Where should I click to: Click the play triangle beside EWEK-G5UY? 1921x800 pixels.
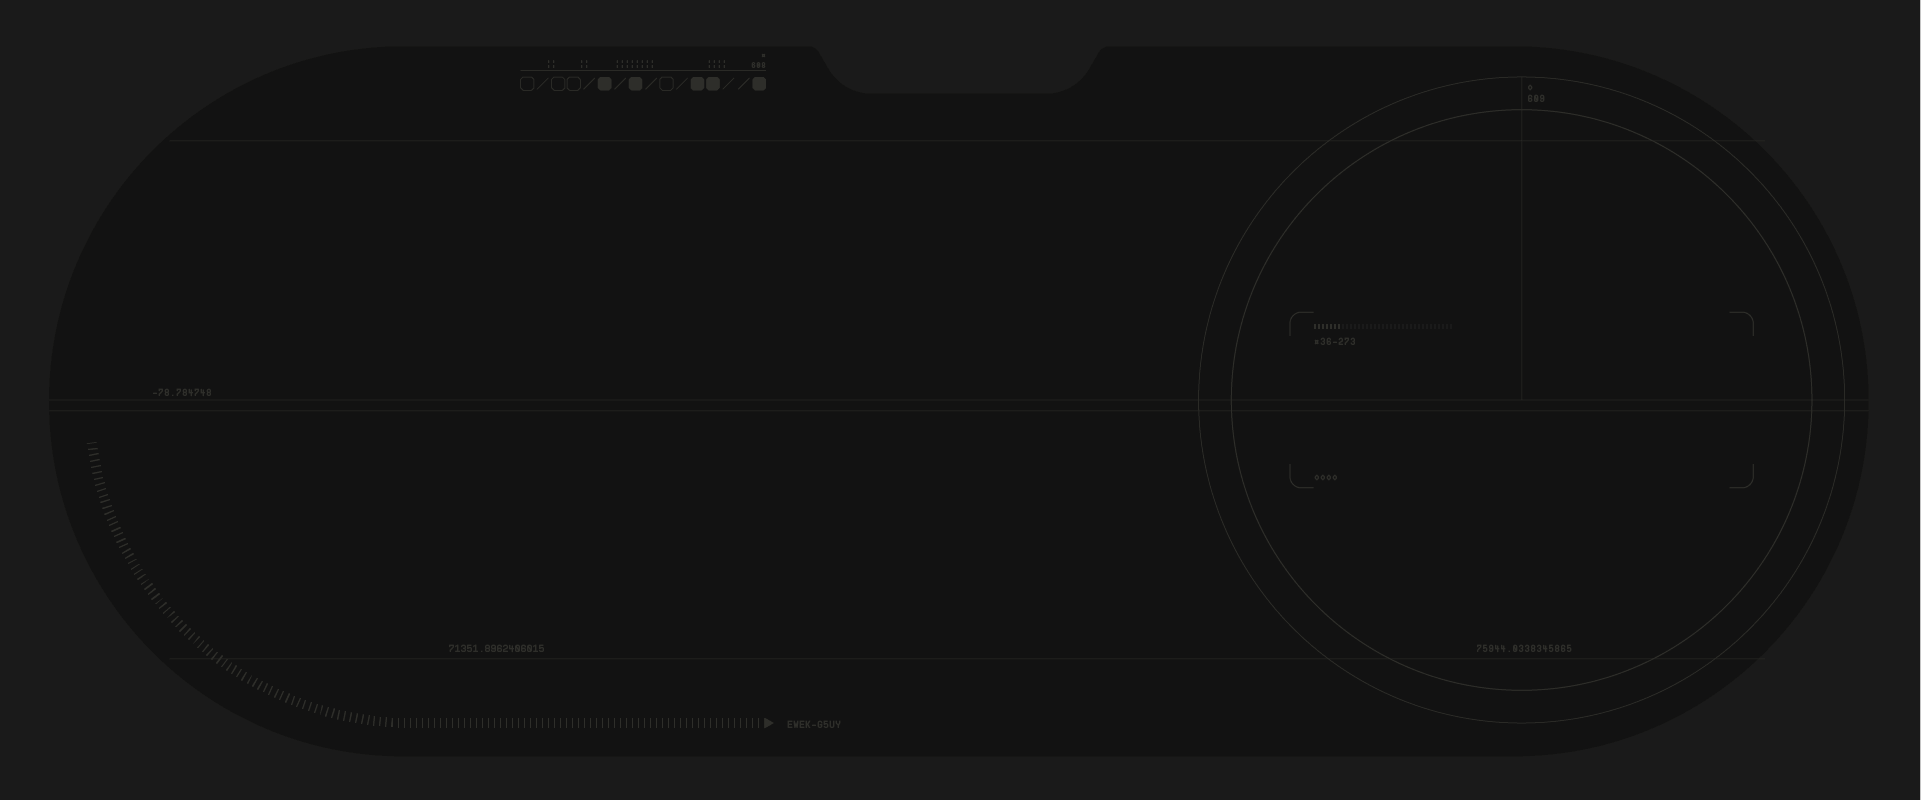768,723
